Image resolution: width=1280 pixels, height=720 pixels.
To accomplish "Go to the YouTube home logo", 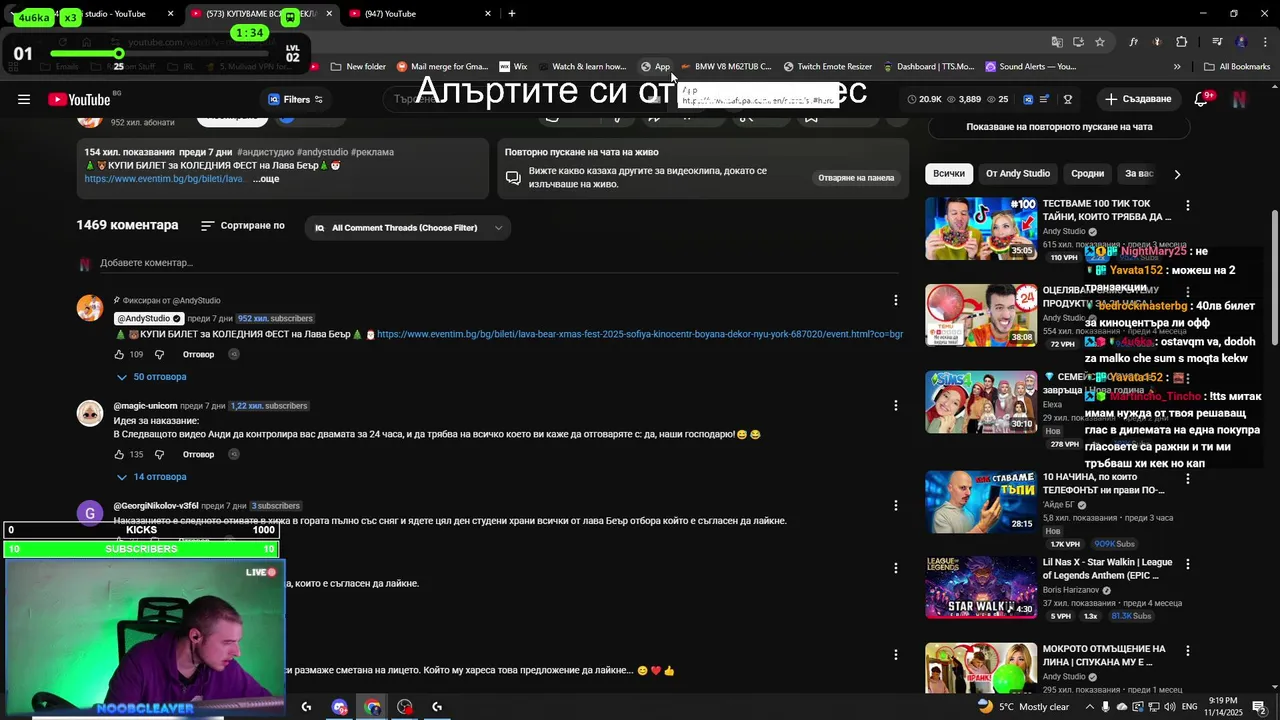I will [78, 99].
